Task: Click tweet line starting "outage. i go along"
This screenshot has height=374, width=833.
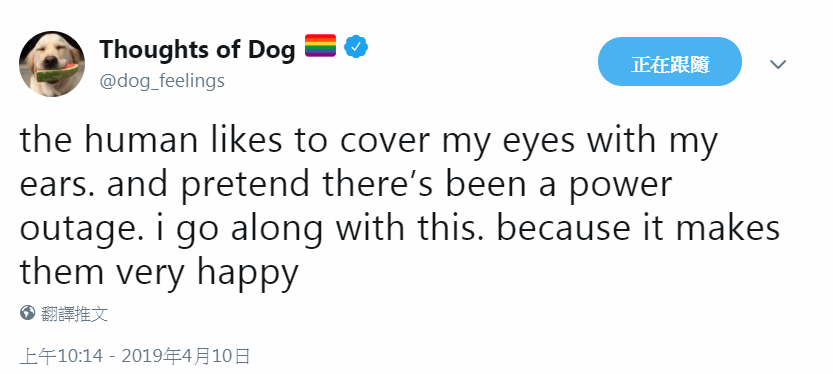Action: pos(400,230)
